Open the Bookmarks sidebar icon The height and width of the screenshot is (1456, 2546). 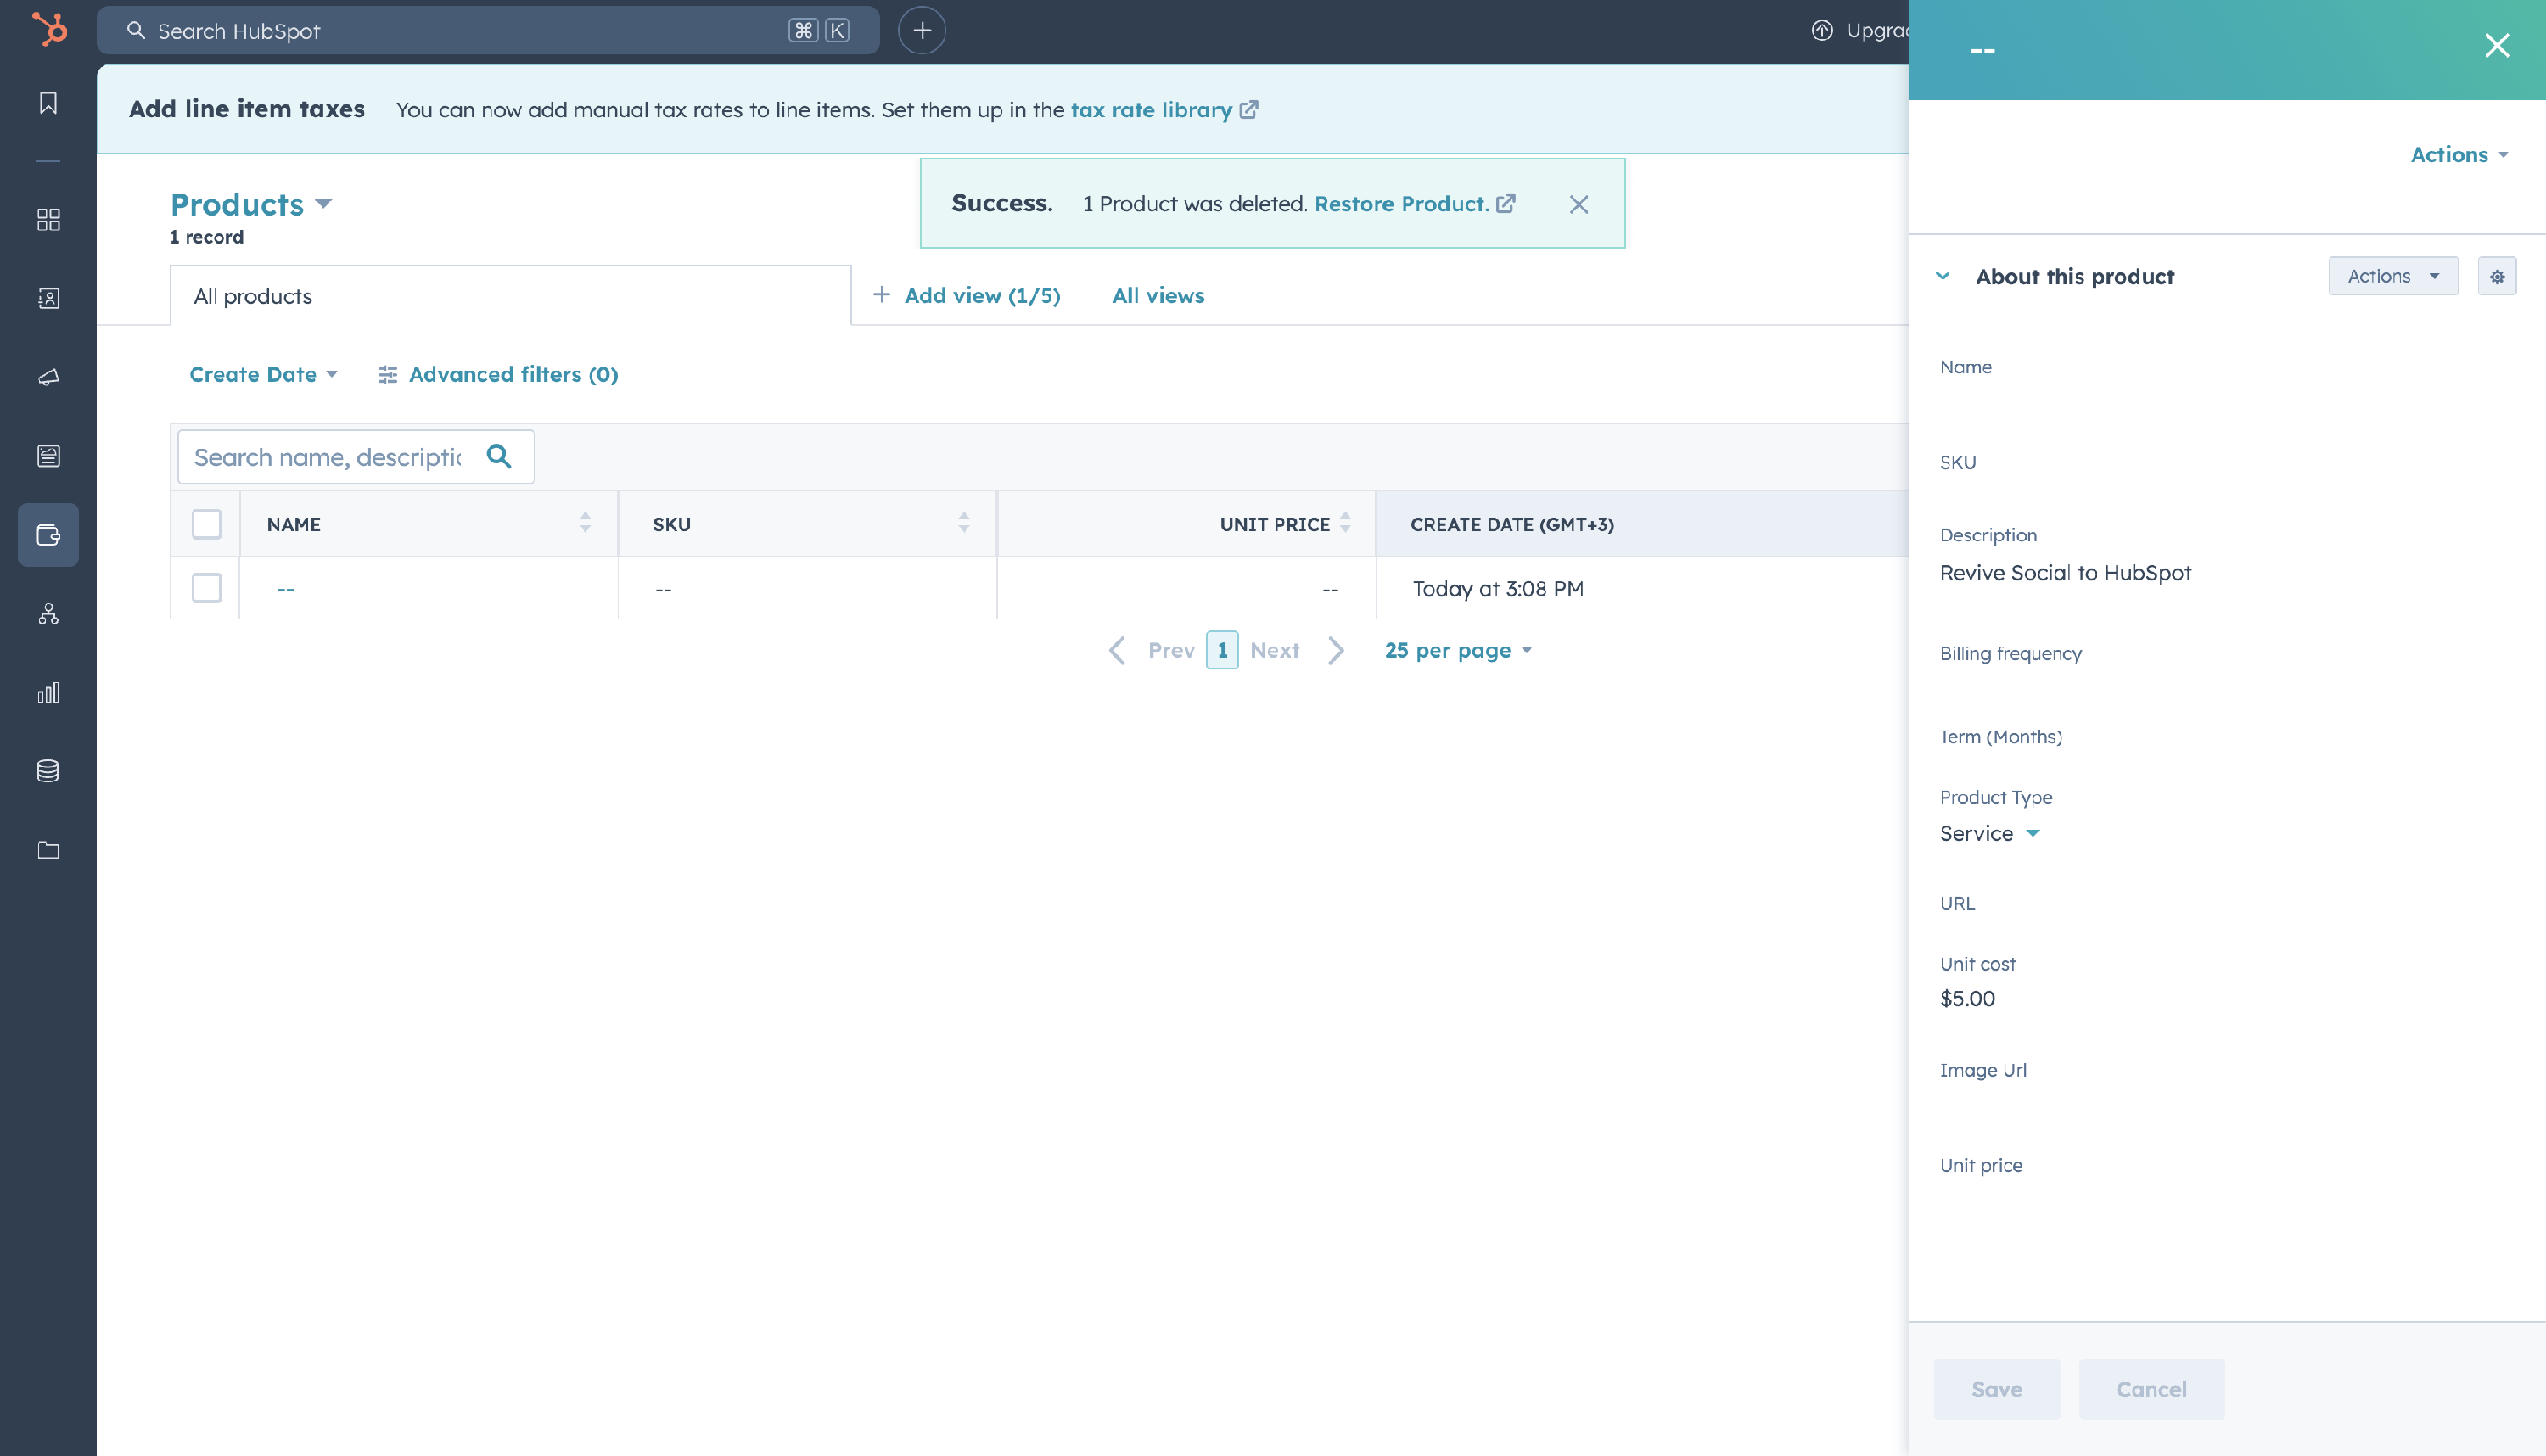tap(48, 103)
